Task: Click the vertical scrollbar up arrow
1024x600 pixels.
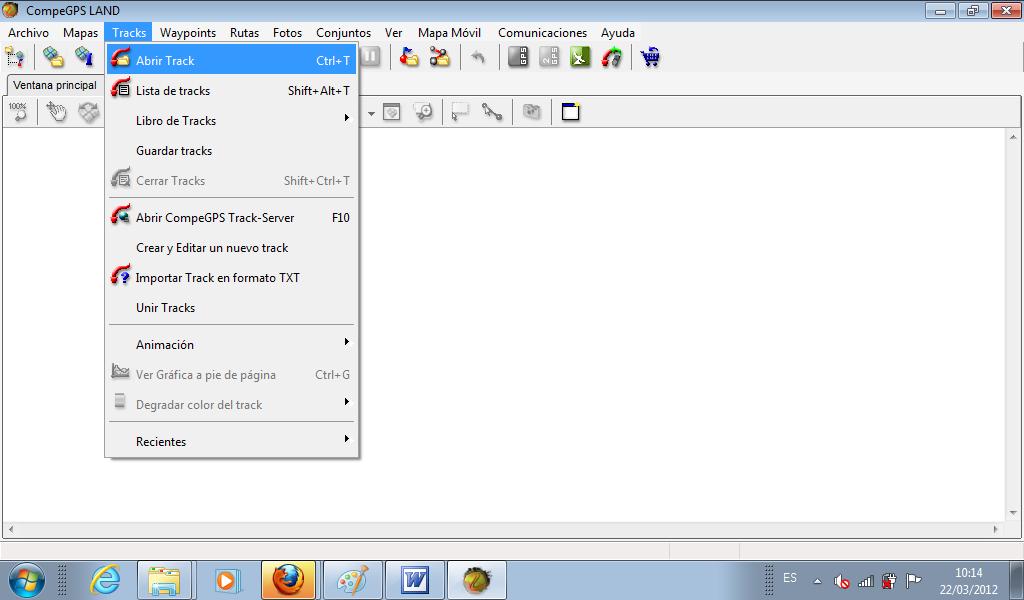Action: point(1013,136)
